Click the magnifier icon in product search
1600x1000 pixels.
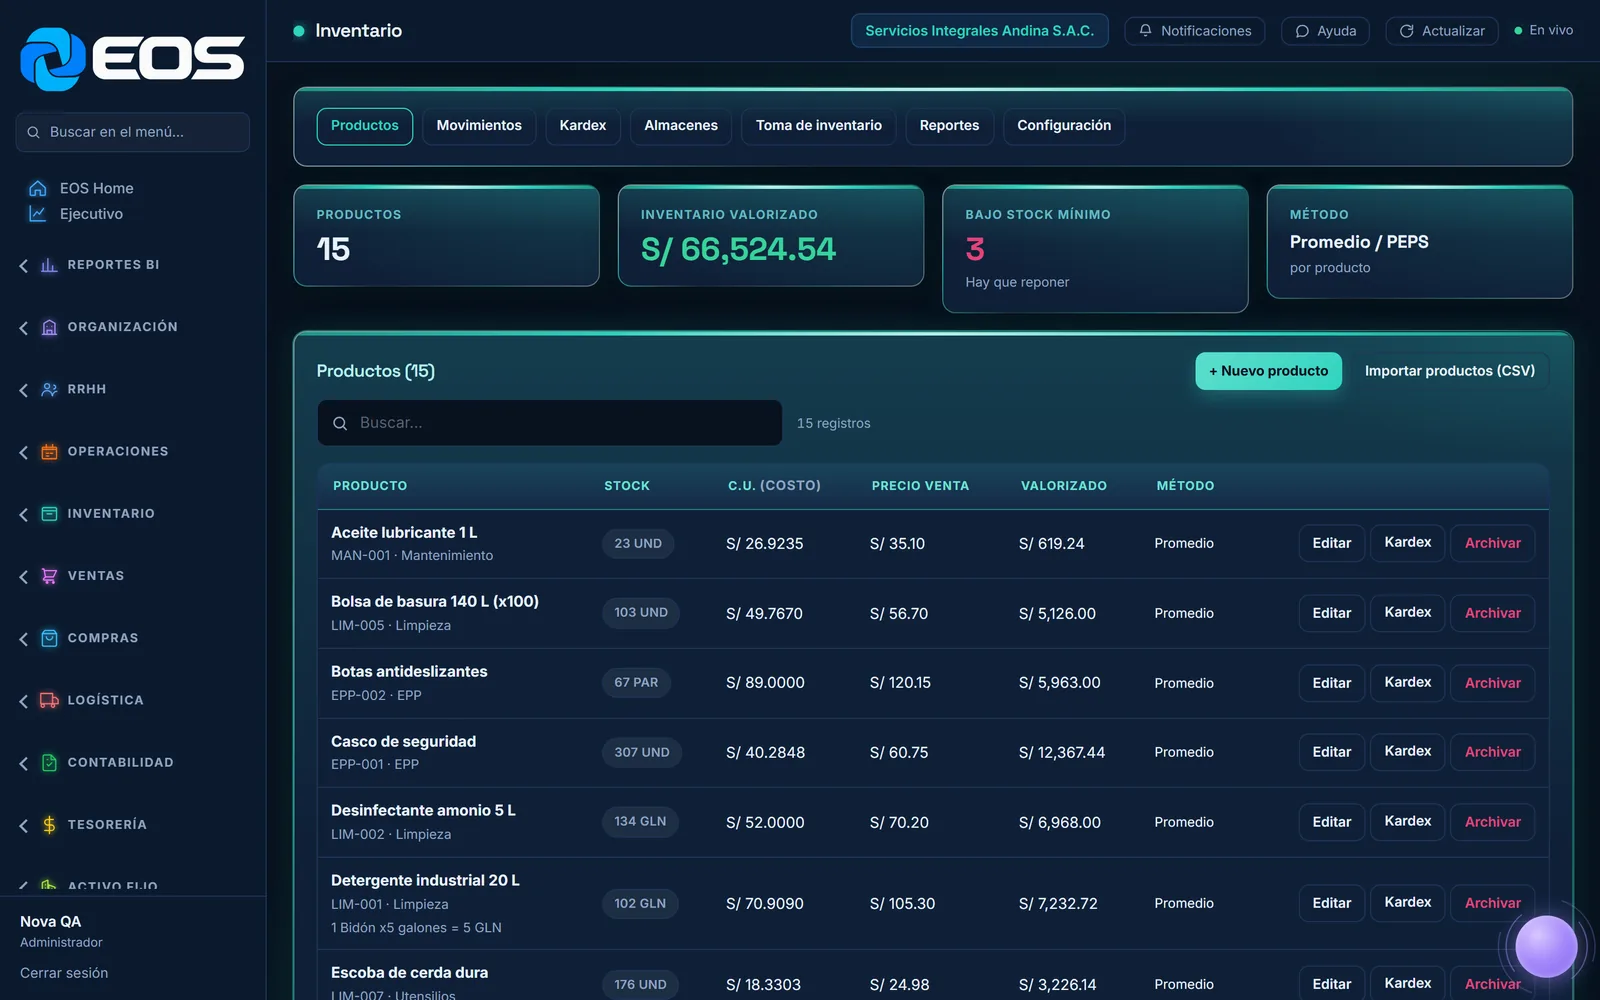pyautogui.click(x=340, y=423)
